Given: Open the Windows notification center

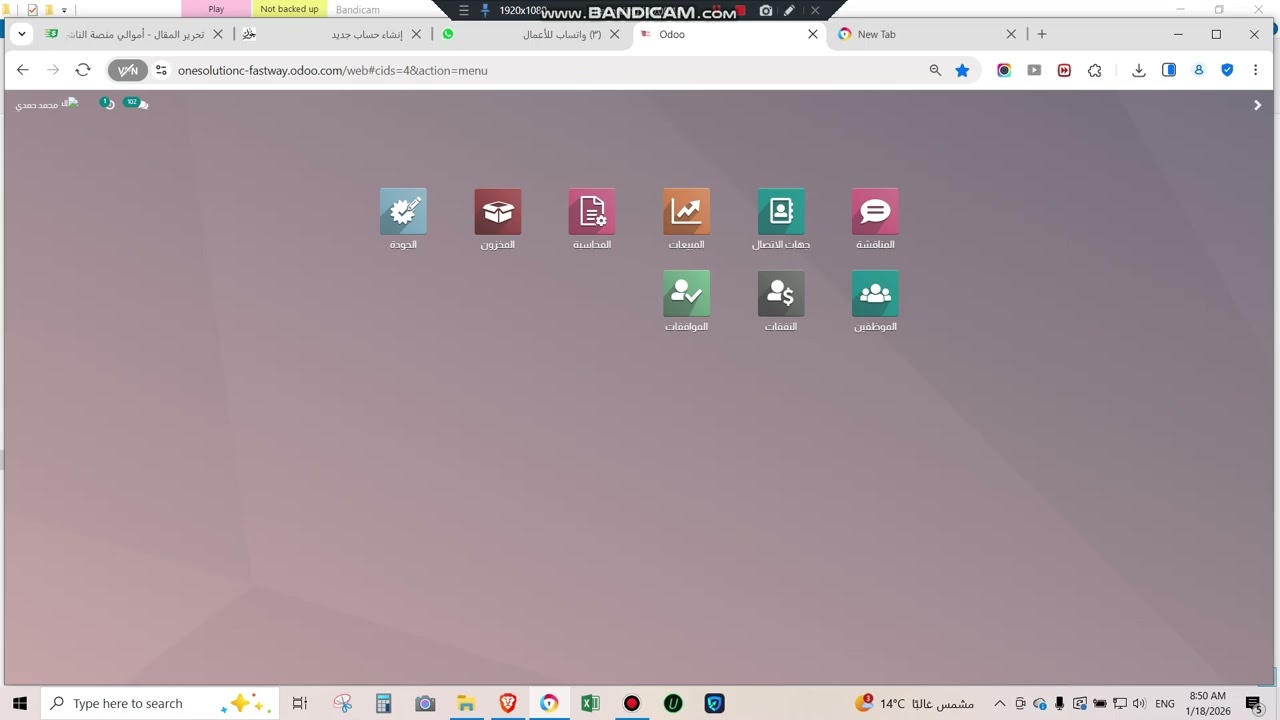Looking at the screenshot, I should (x=1254, y=703).
